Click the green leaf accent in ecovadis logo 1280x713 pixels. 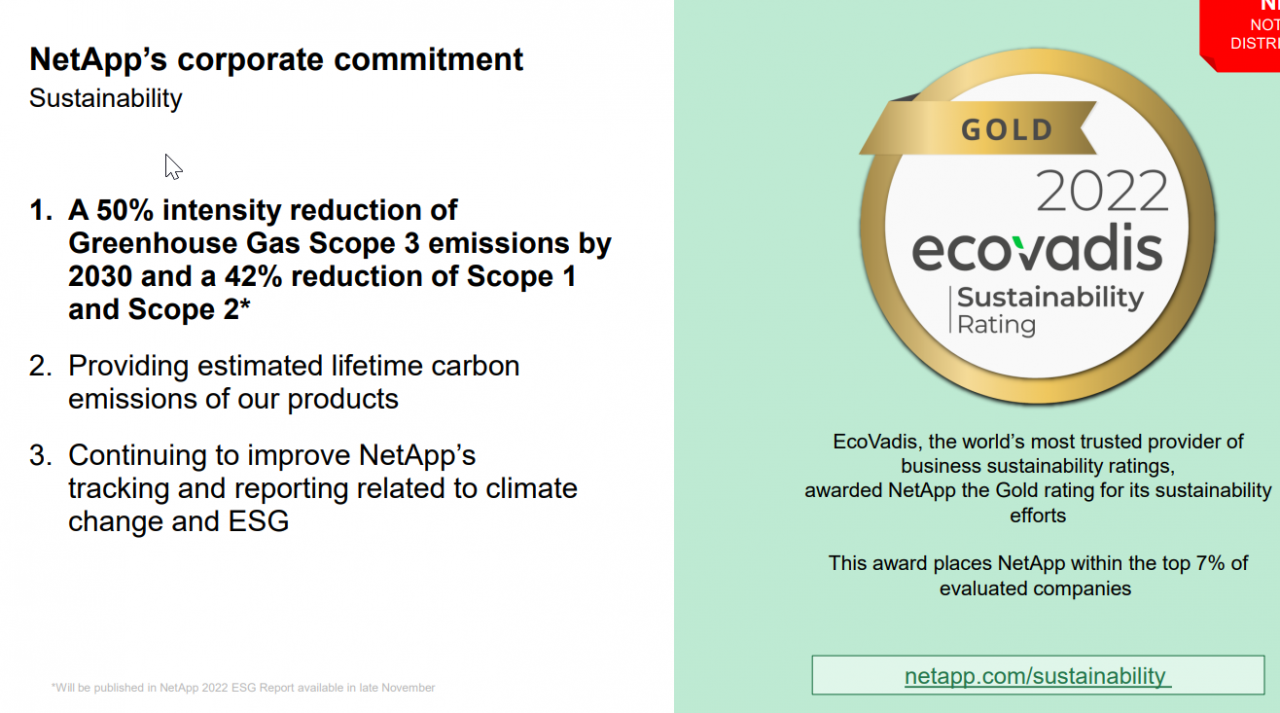[1017, 244]
